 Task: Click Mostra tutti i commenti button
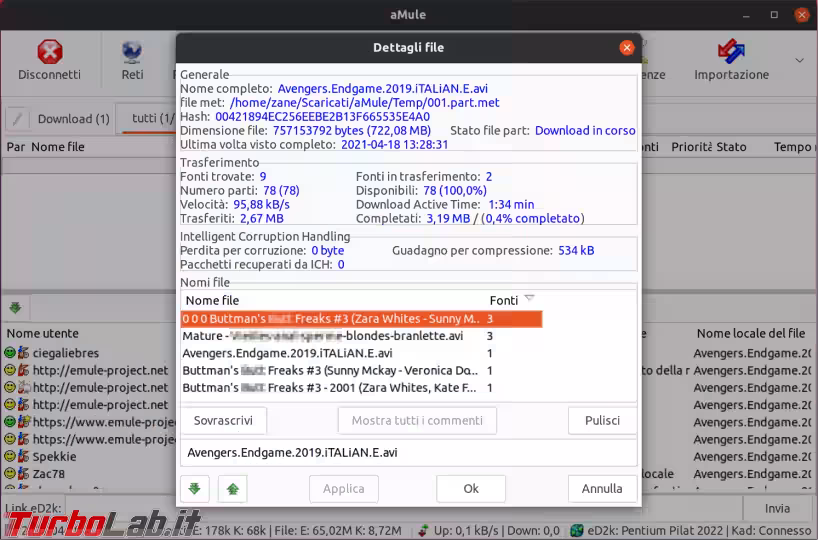tap(417, 421)
